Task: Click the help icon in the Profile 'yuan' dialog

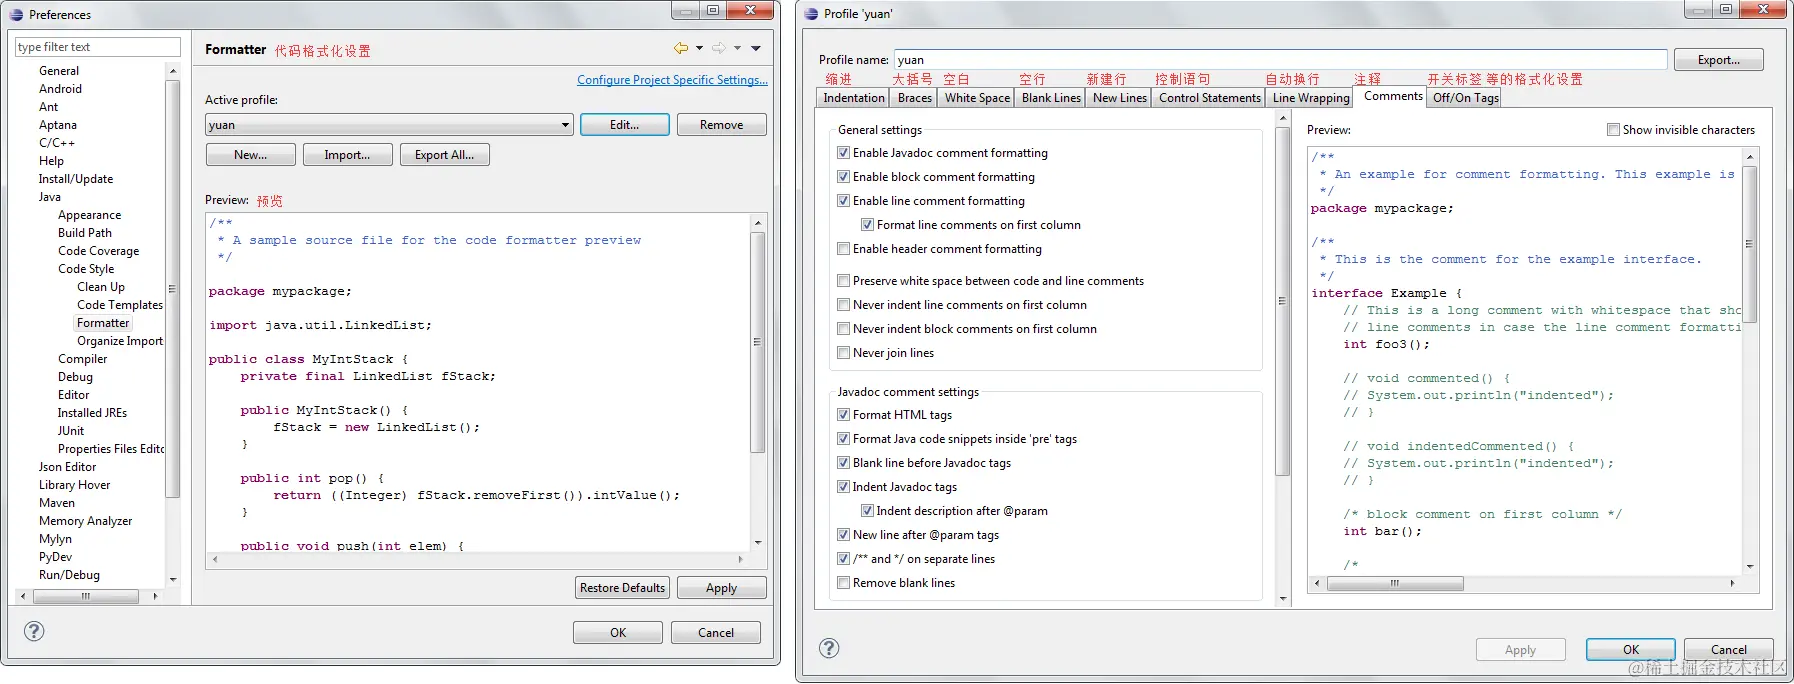Action: [x=829, y=648]
